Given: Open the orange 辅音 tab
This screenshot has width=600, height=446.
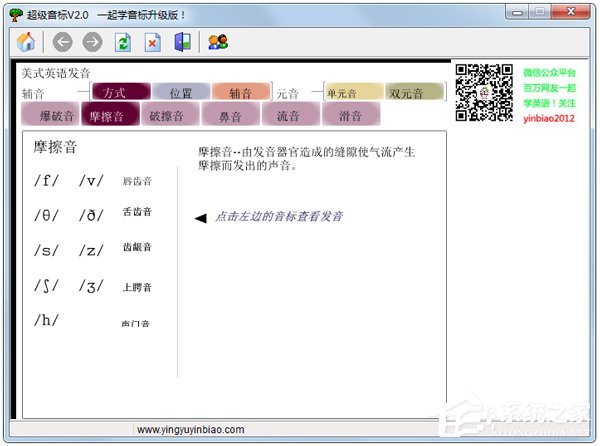Looking at the screenshot, I should coord(241,92).
